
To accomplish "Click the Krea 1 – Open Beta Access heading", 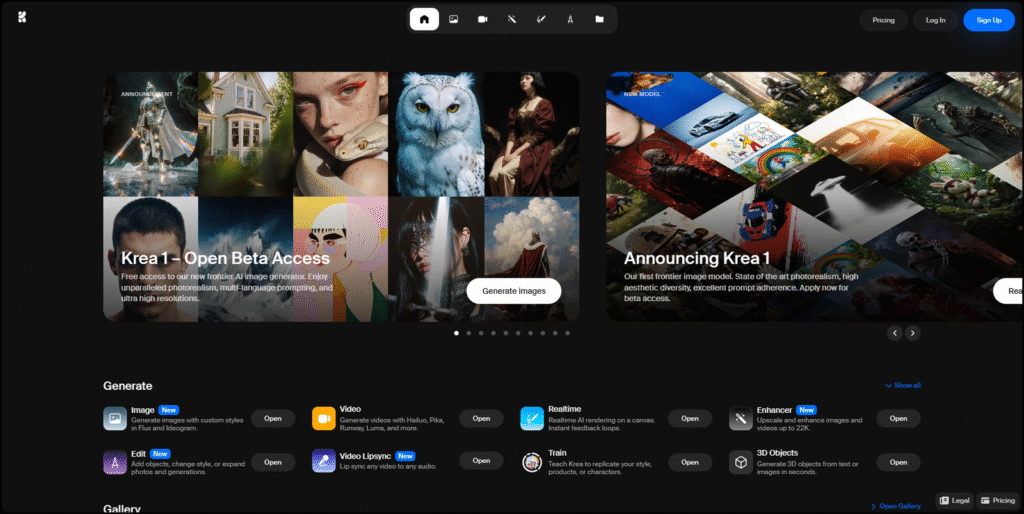I will click(225, 258).
